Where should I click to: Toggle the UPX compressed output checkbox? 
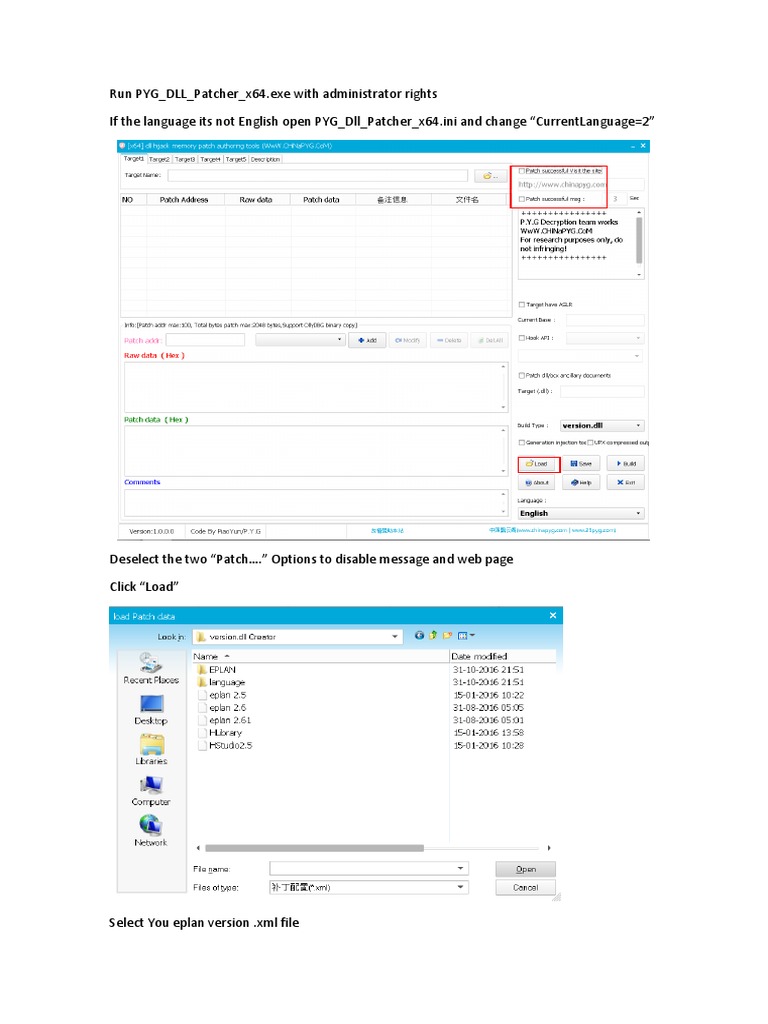point(590,443)
